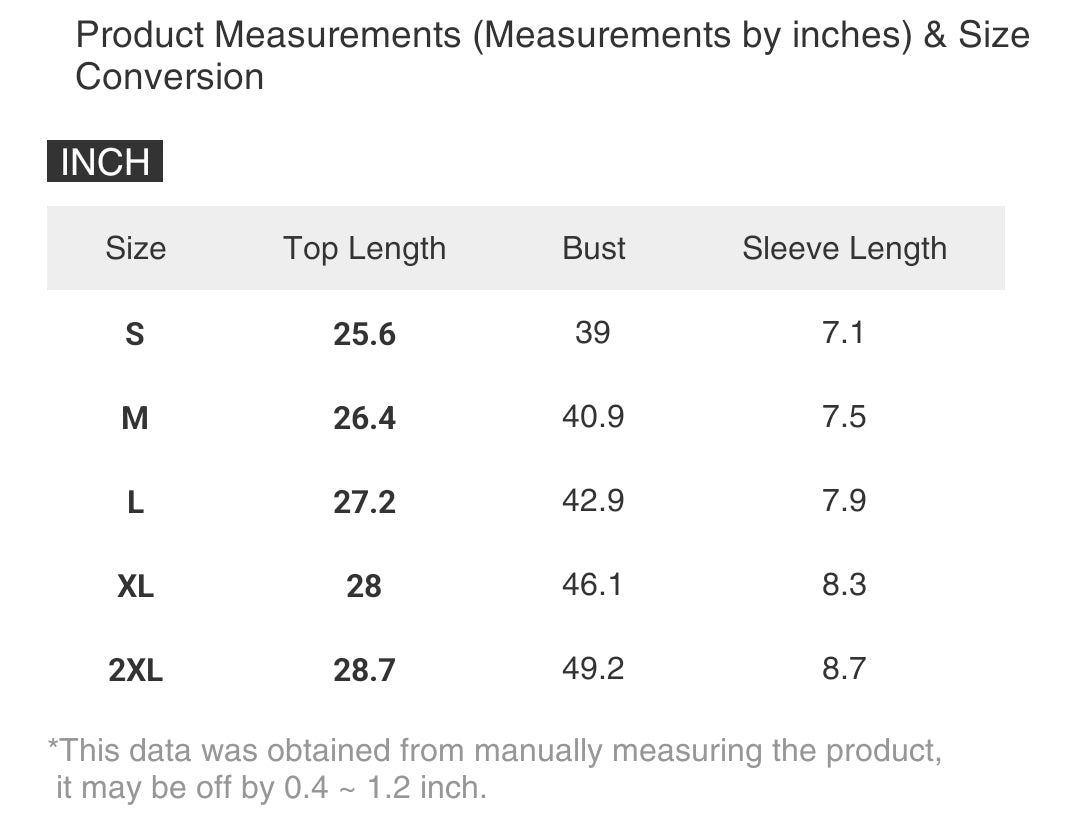Select the S size row label
Image resolution: width=1080 pixels, height=821 pixels.
(135, 334)
